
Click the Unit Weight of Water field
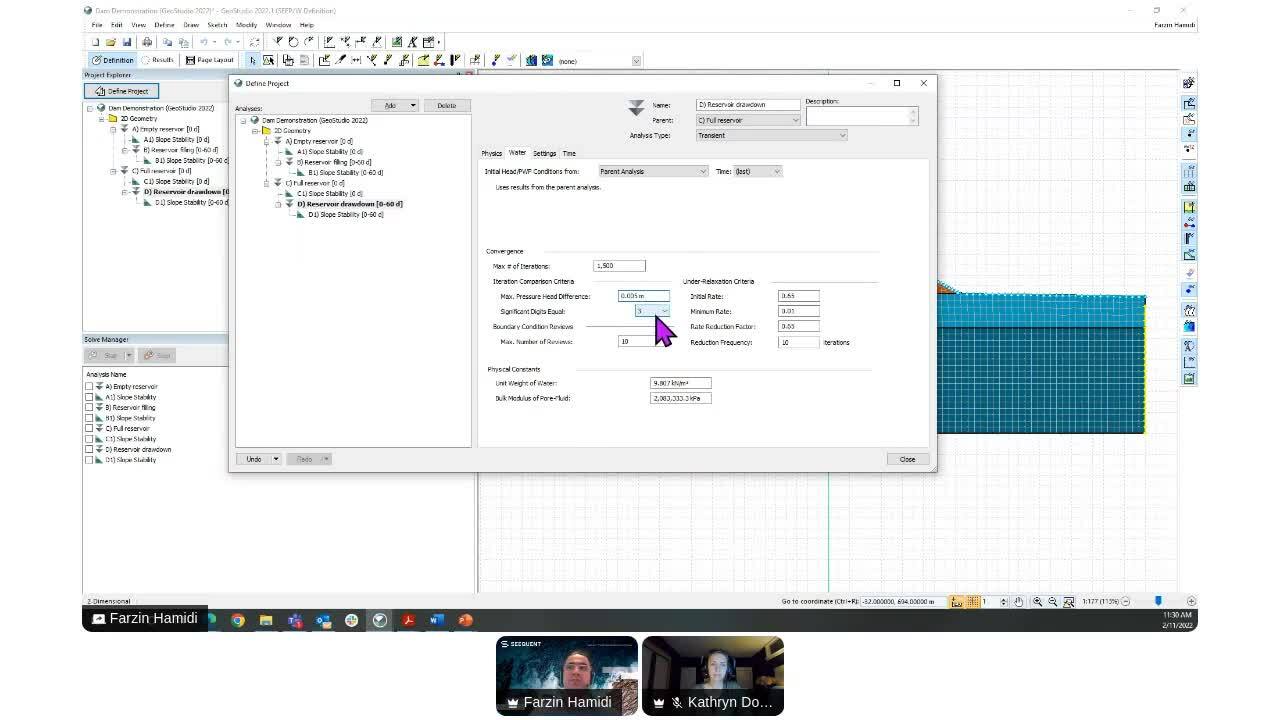(x=680, y=383)
